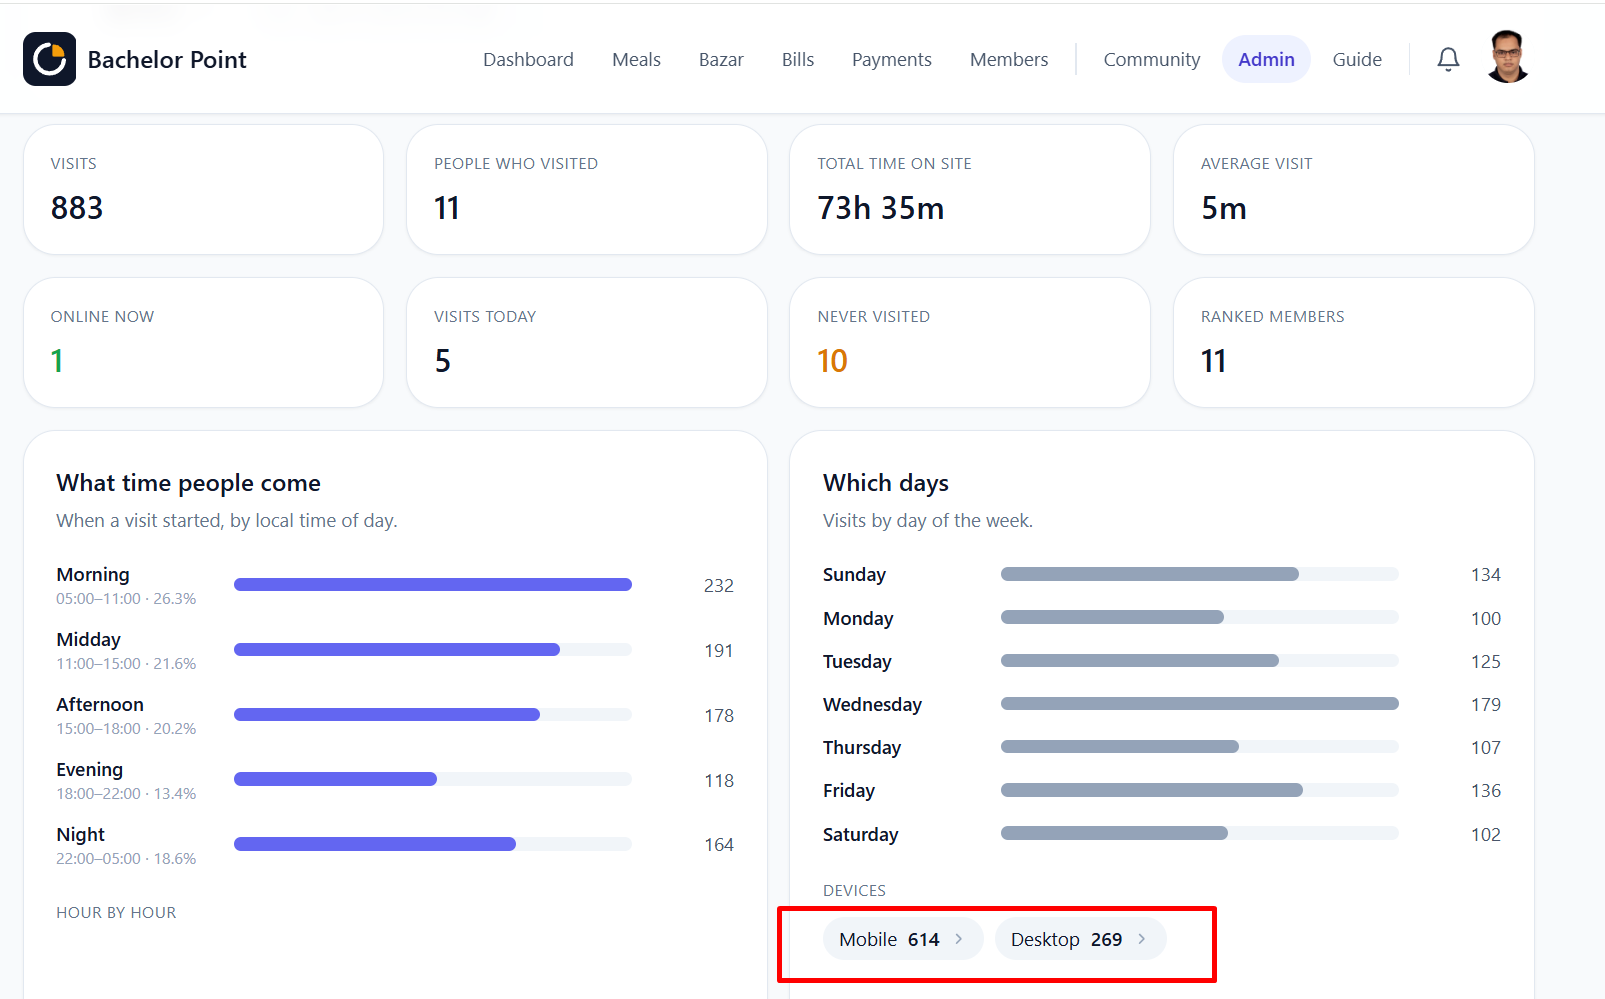Click the Midday row label

(88, 640)
